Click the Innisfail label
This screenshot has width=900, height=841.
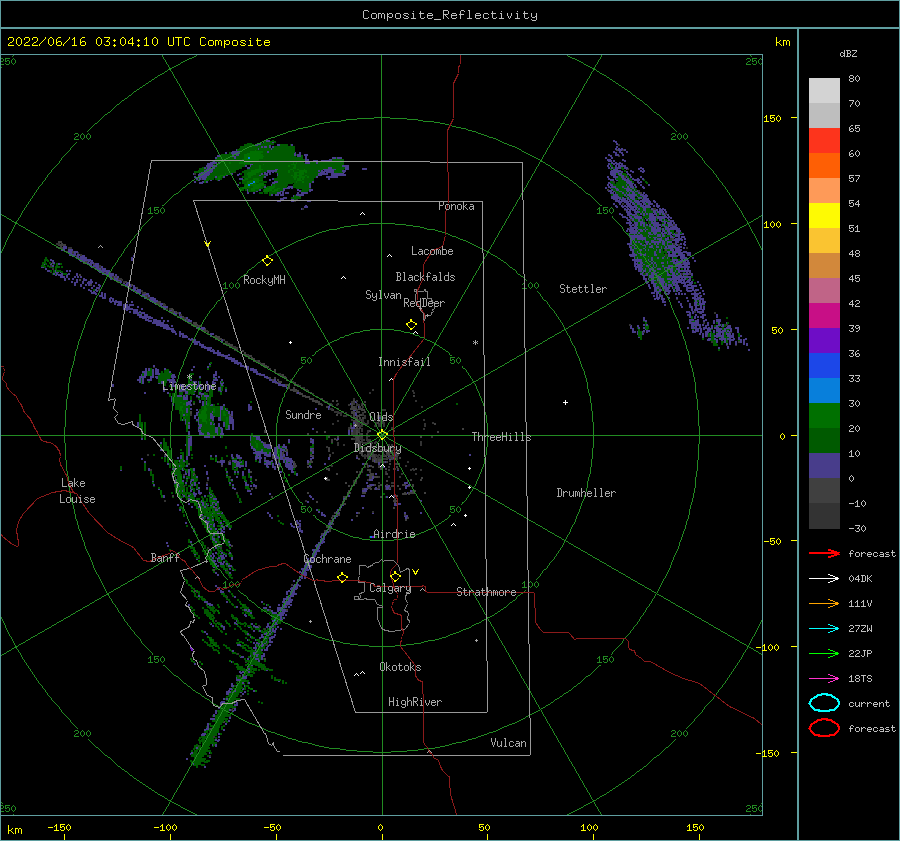pyautogui.click(x=404, y=362)
